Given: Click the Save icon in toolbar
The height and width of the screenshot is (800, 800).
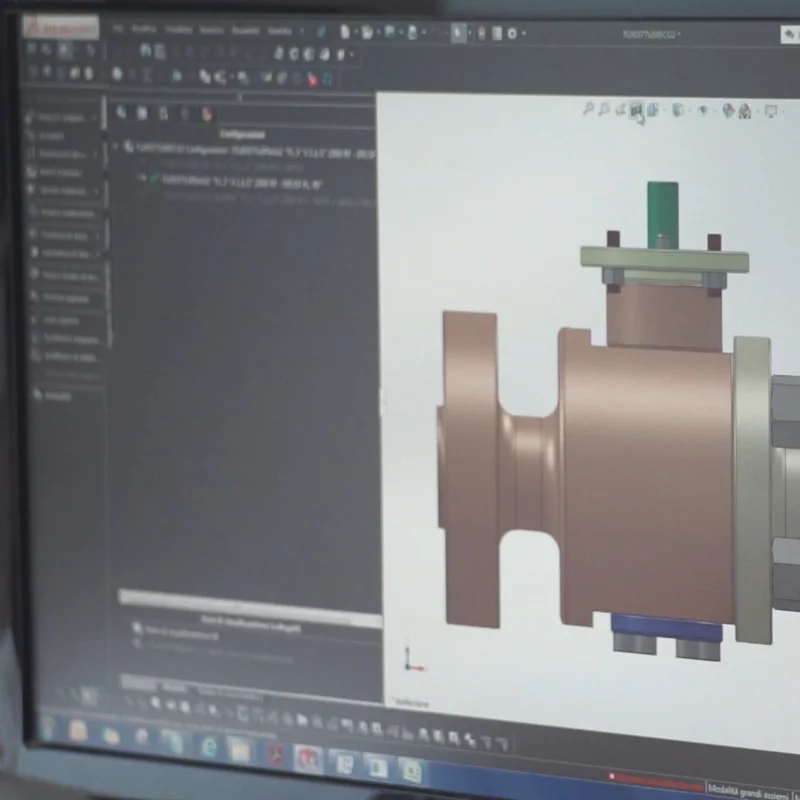Looking at the screenshot, I should click(390, 33).
